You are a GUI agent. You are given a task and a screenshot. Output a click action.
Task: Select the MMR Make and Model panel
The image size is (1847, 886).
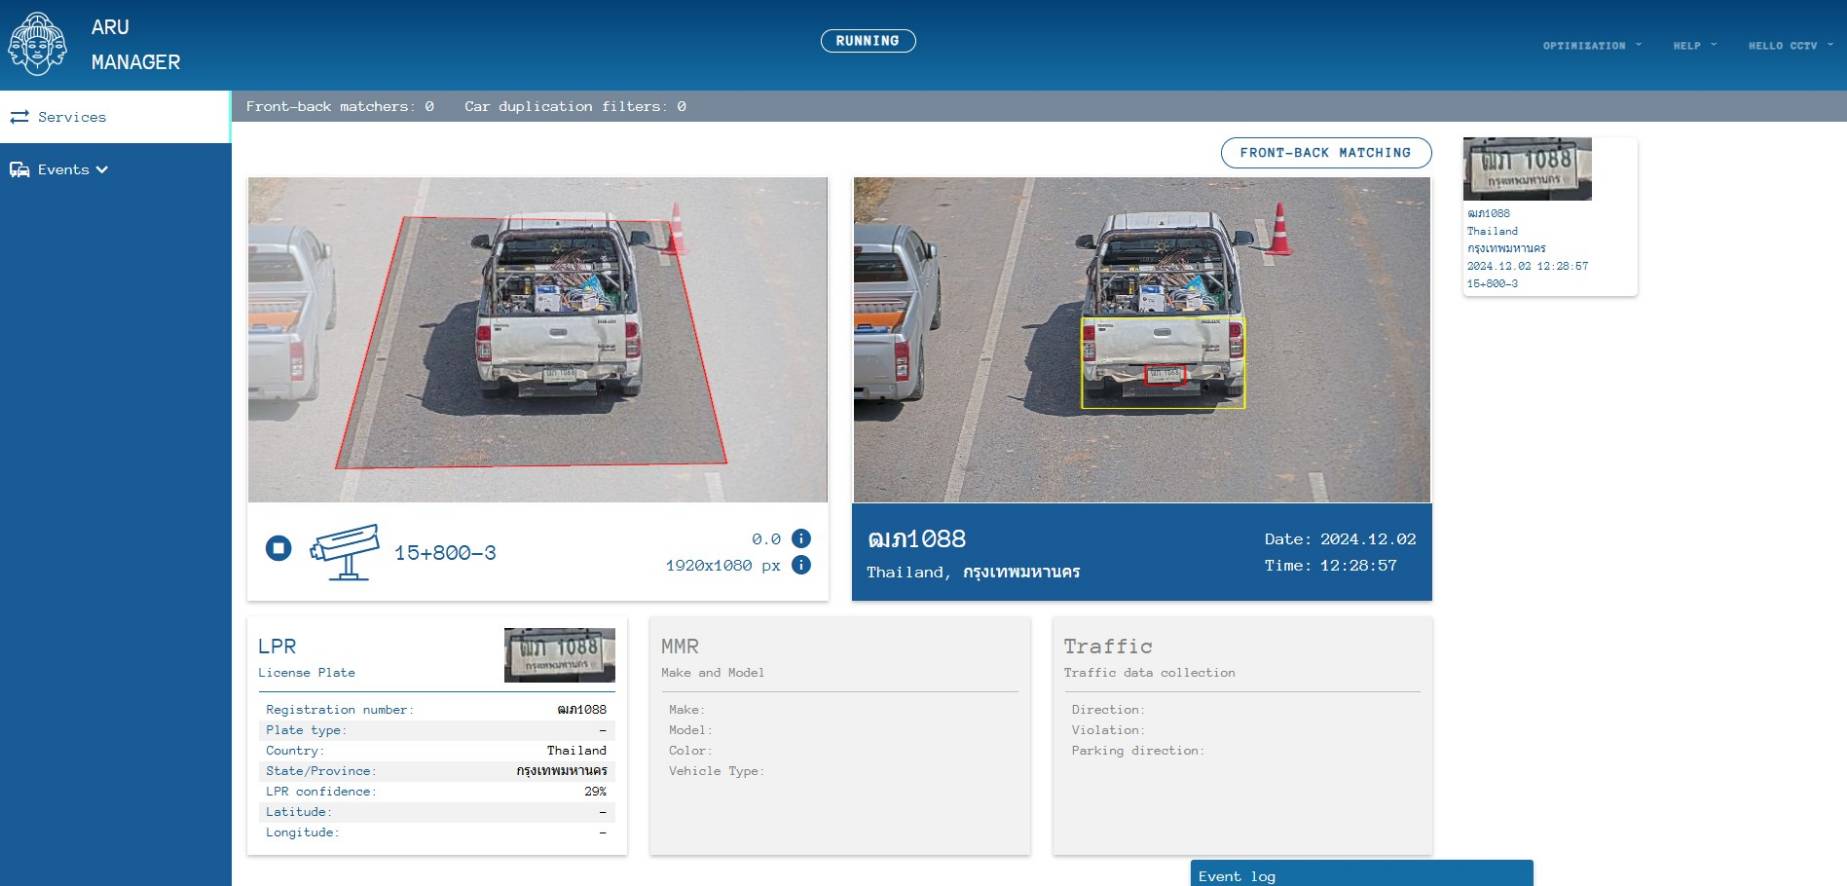click(839, 735)
